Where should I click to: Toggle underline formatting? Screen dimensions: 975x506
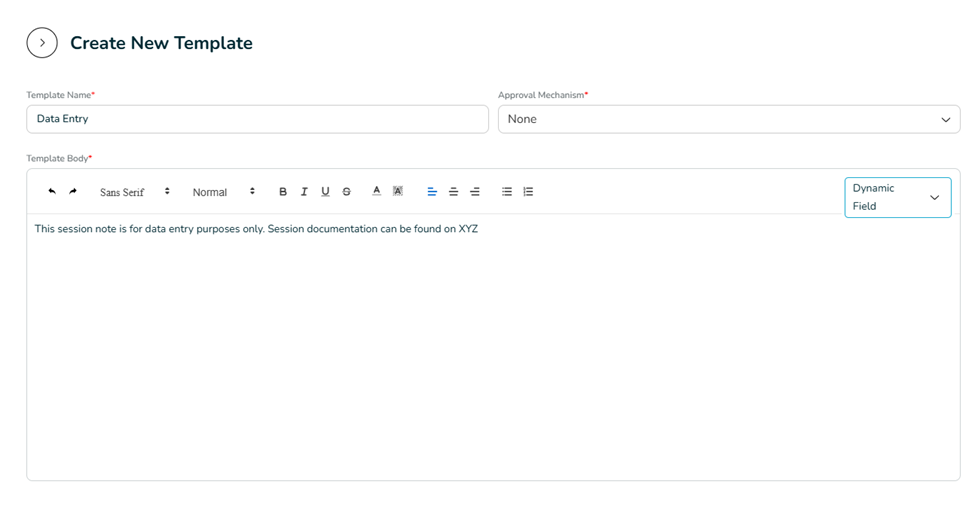pyautogui.click(x=325, y=192)
